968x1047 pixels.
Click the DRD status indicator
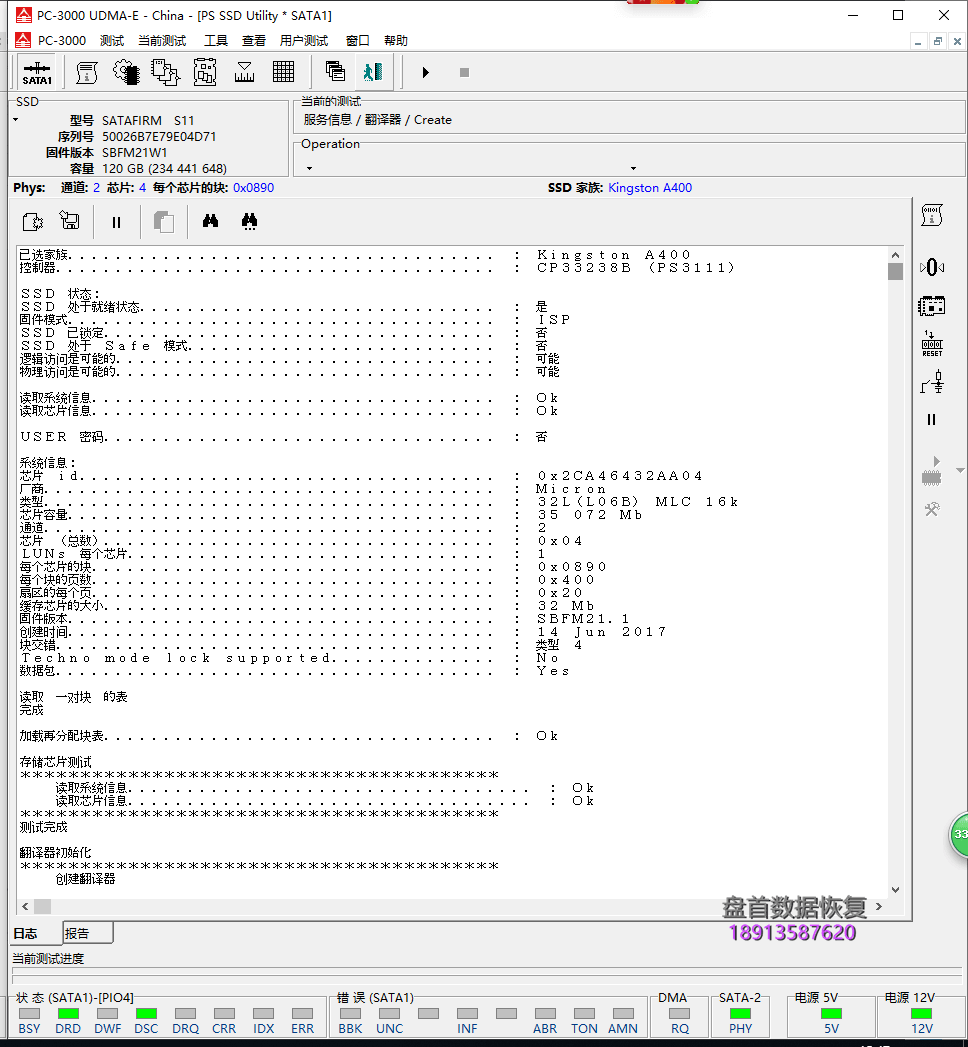point(67,1014)
